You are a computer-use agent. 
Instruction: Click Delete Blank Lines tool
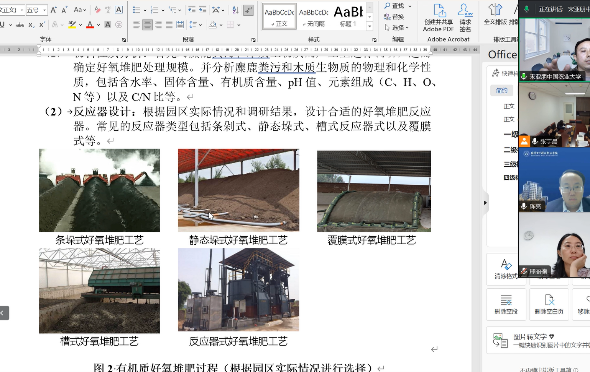(x=549, y=305)
